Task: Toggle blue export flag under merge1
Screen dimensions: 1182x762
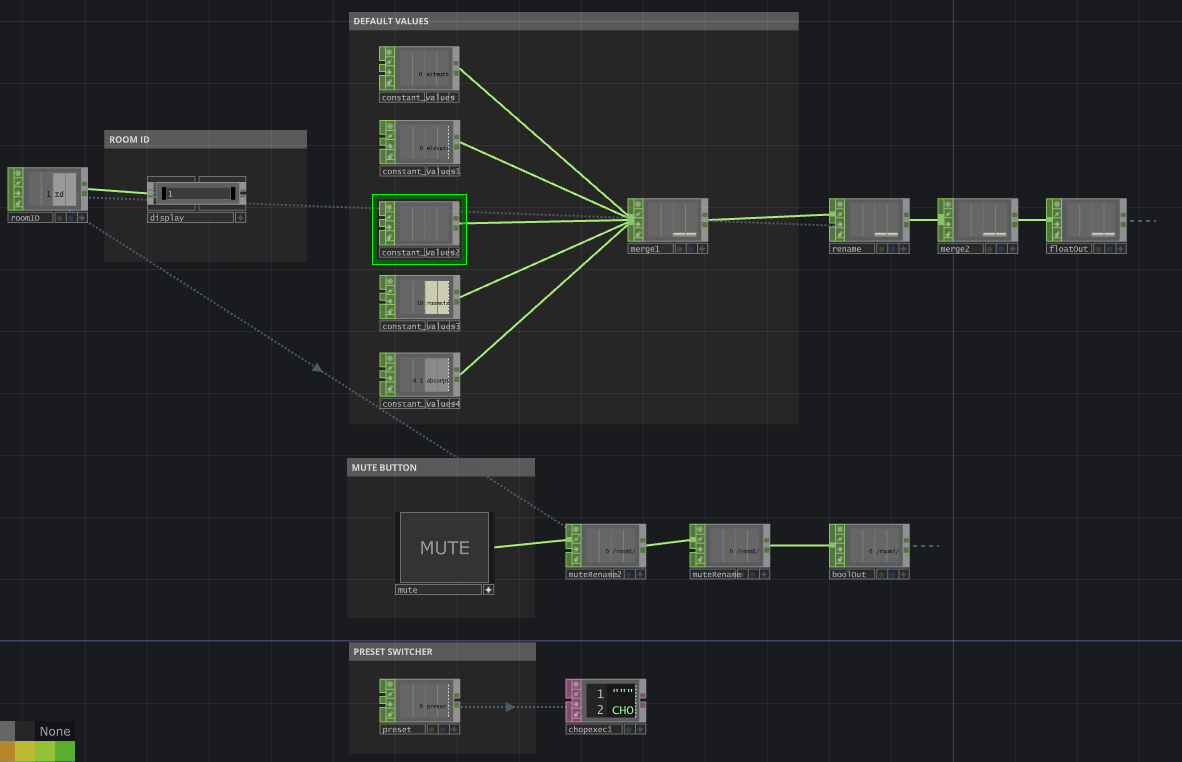Action: [691, 249]
